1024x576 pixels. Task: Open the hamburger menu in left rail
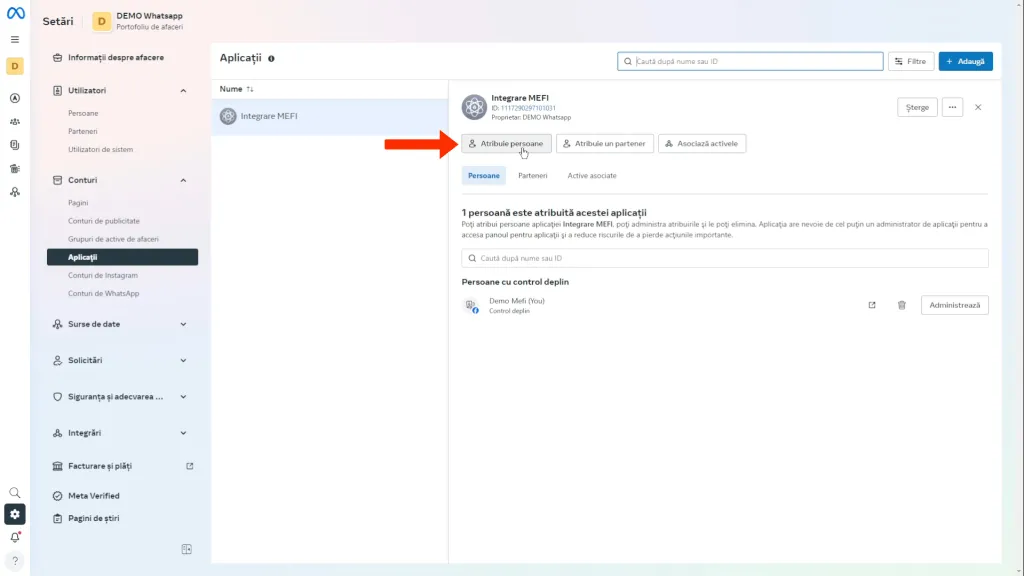pos(14,39)
